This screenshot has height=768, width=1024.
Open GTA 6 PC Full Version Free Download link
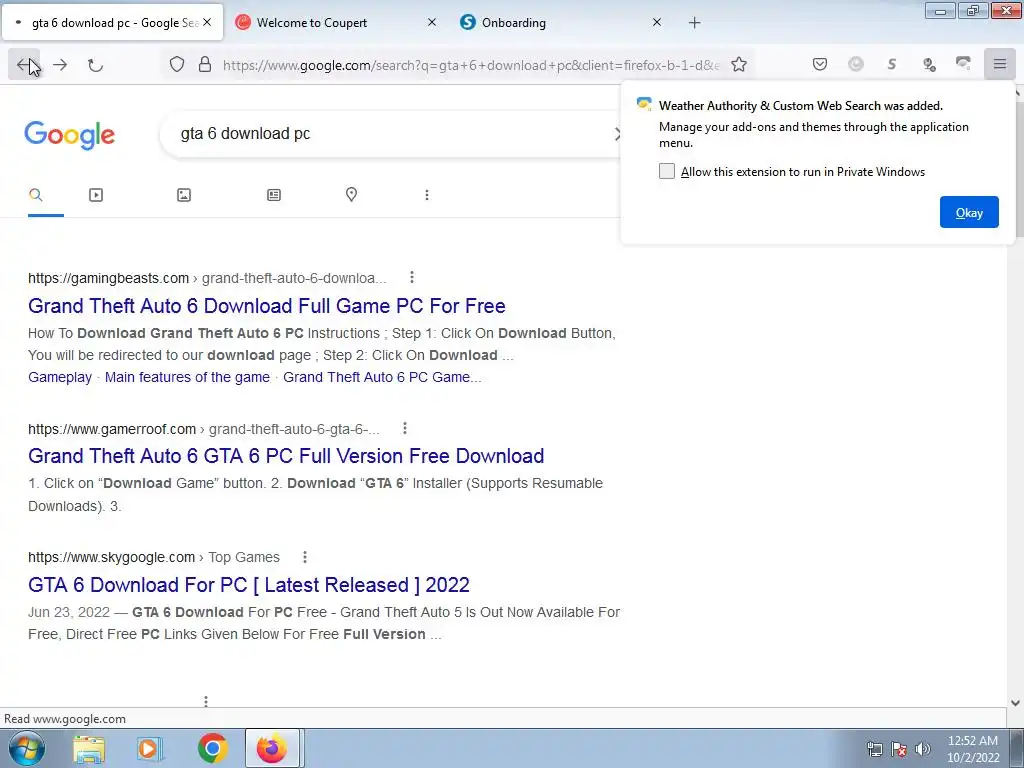coord(286,456)
